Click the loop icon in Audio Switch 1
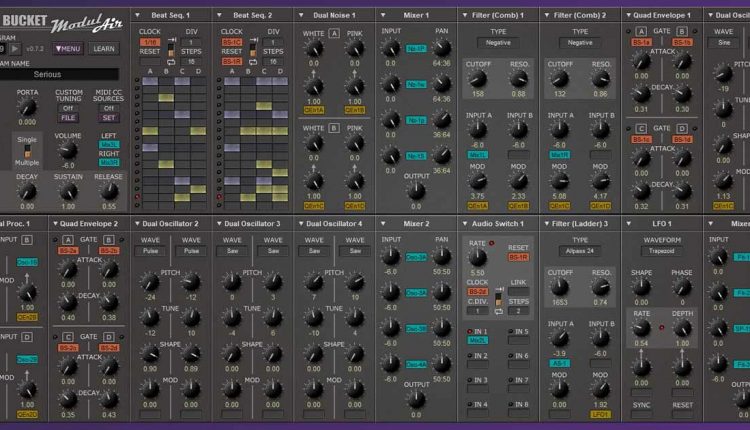Viewport: 750px width, 430px height. point(498,311)
